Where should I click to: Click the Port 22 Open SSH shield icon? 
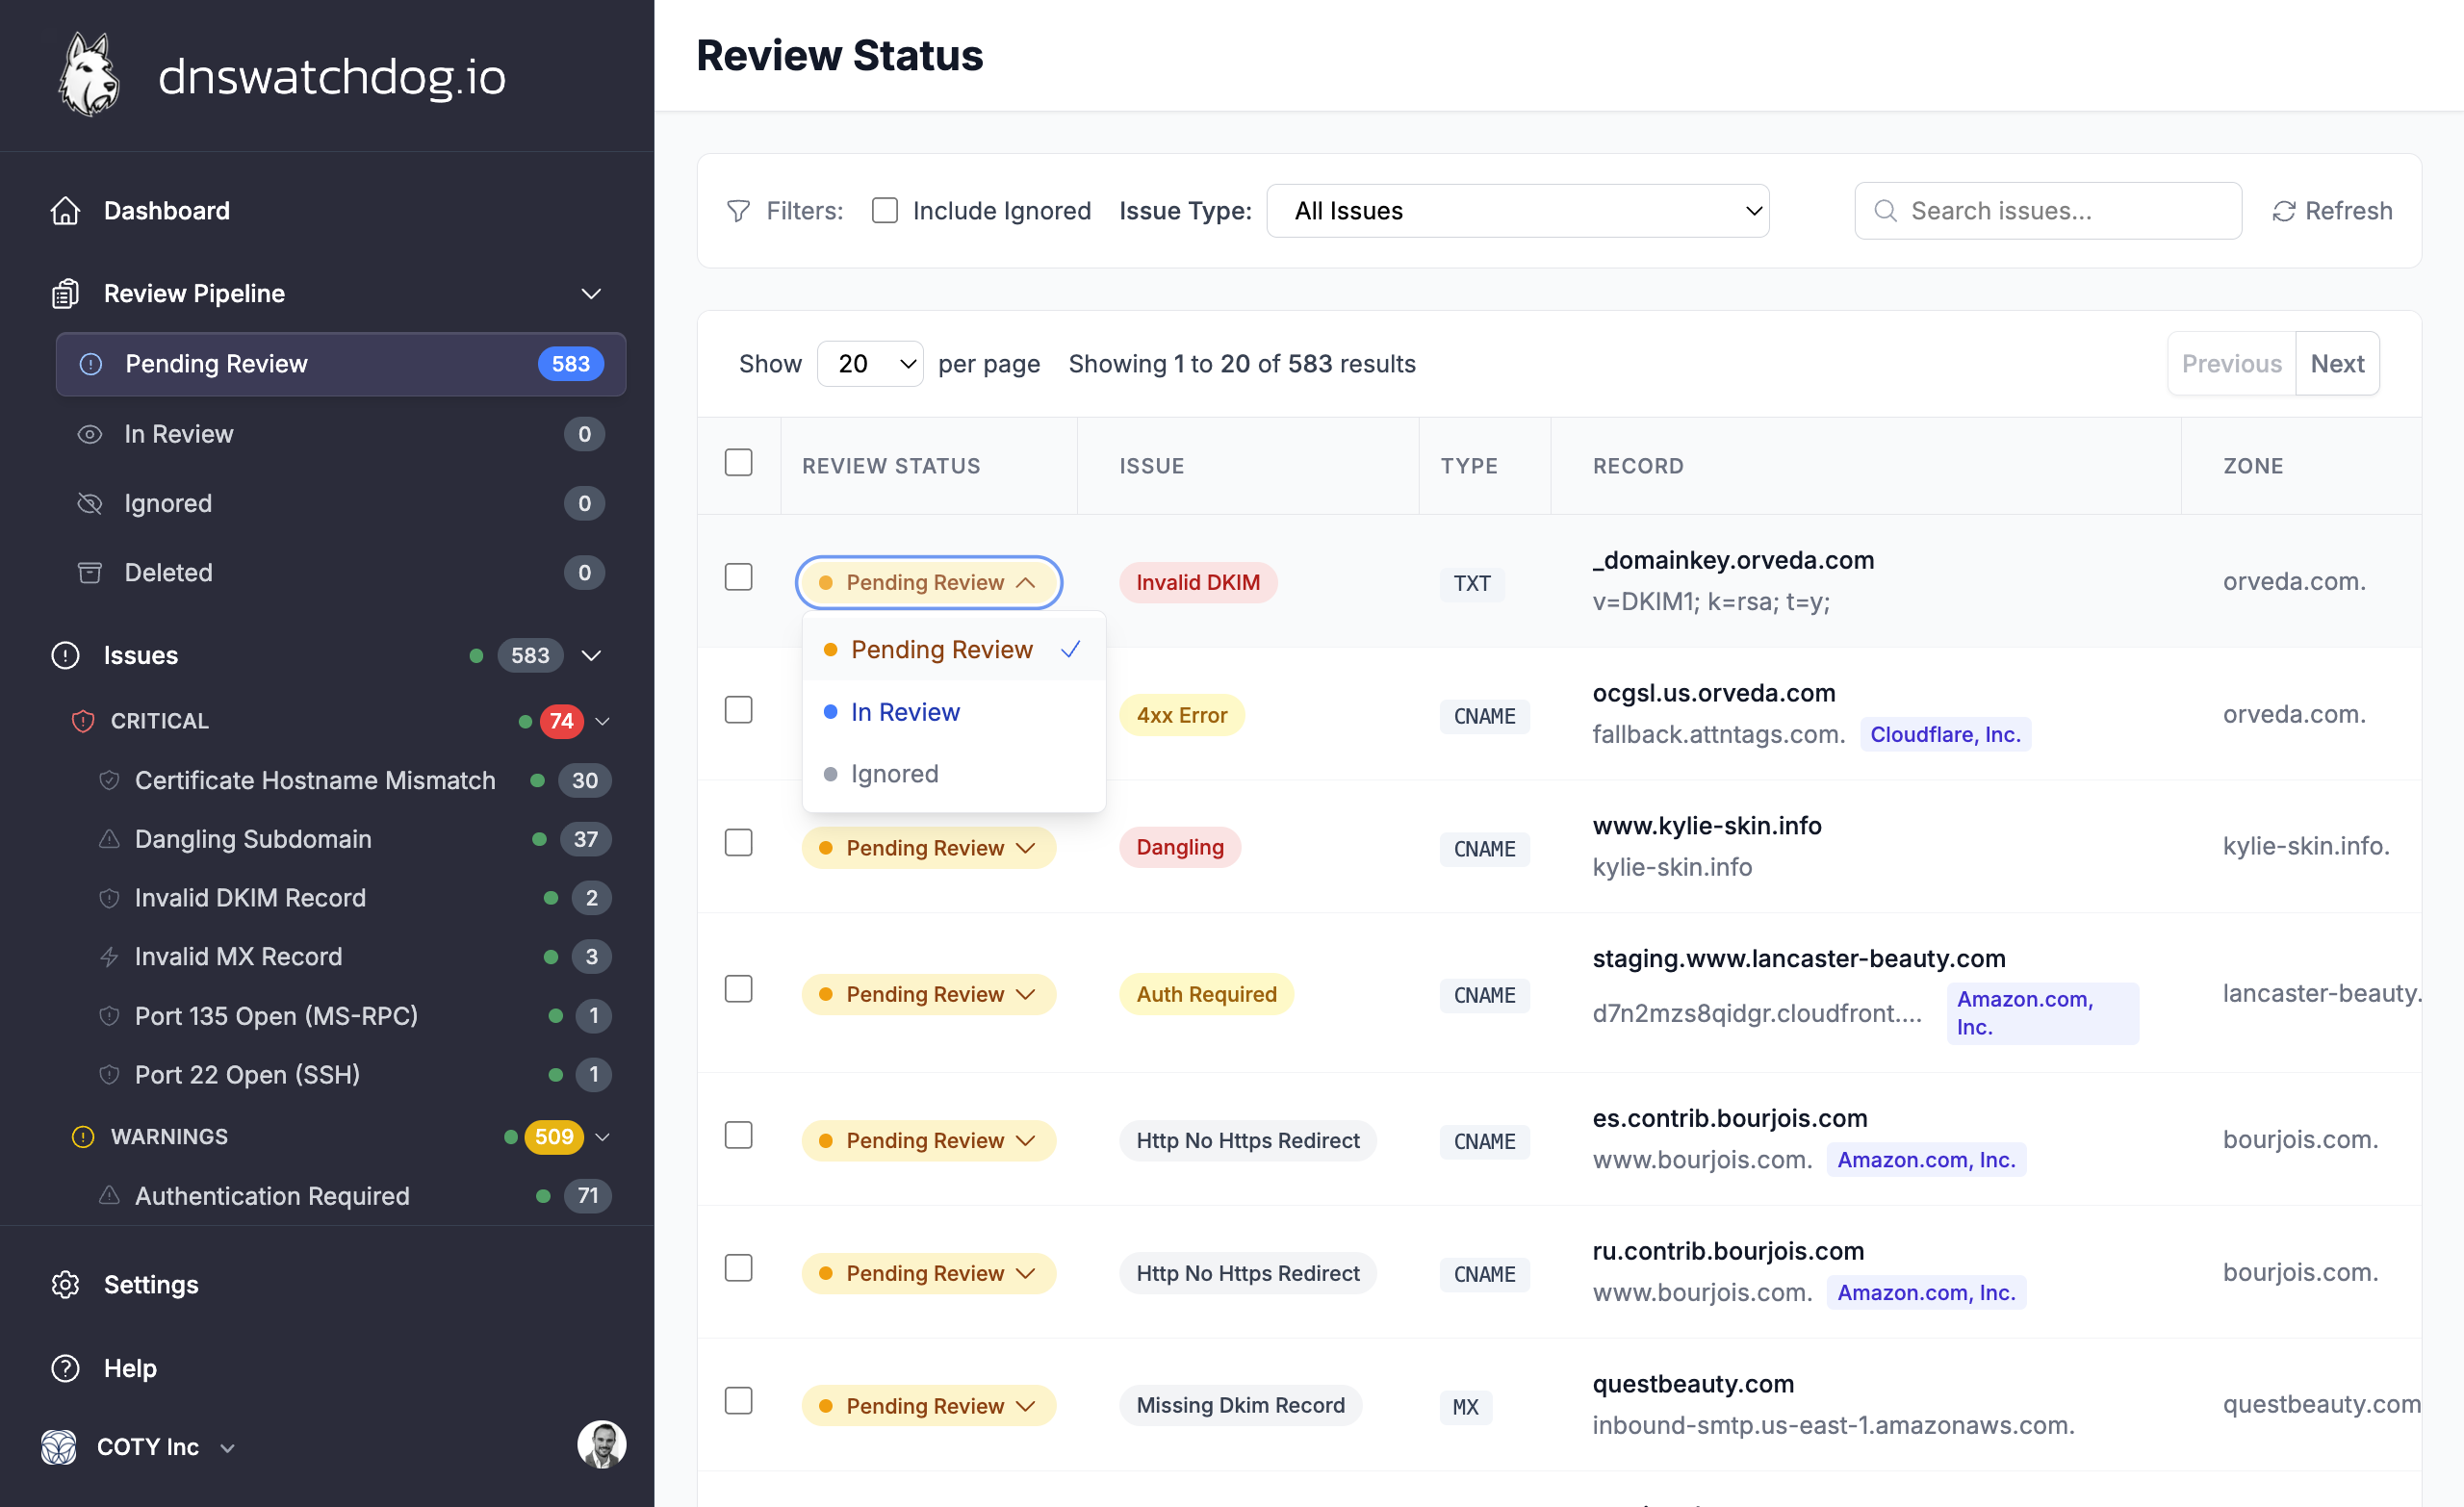pos(110,1075)
